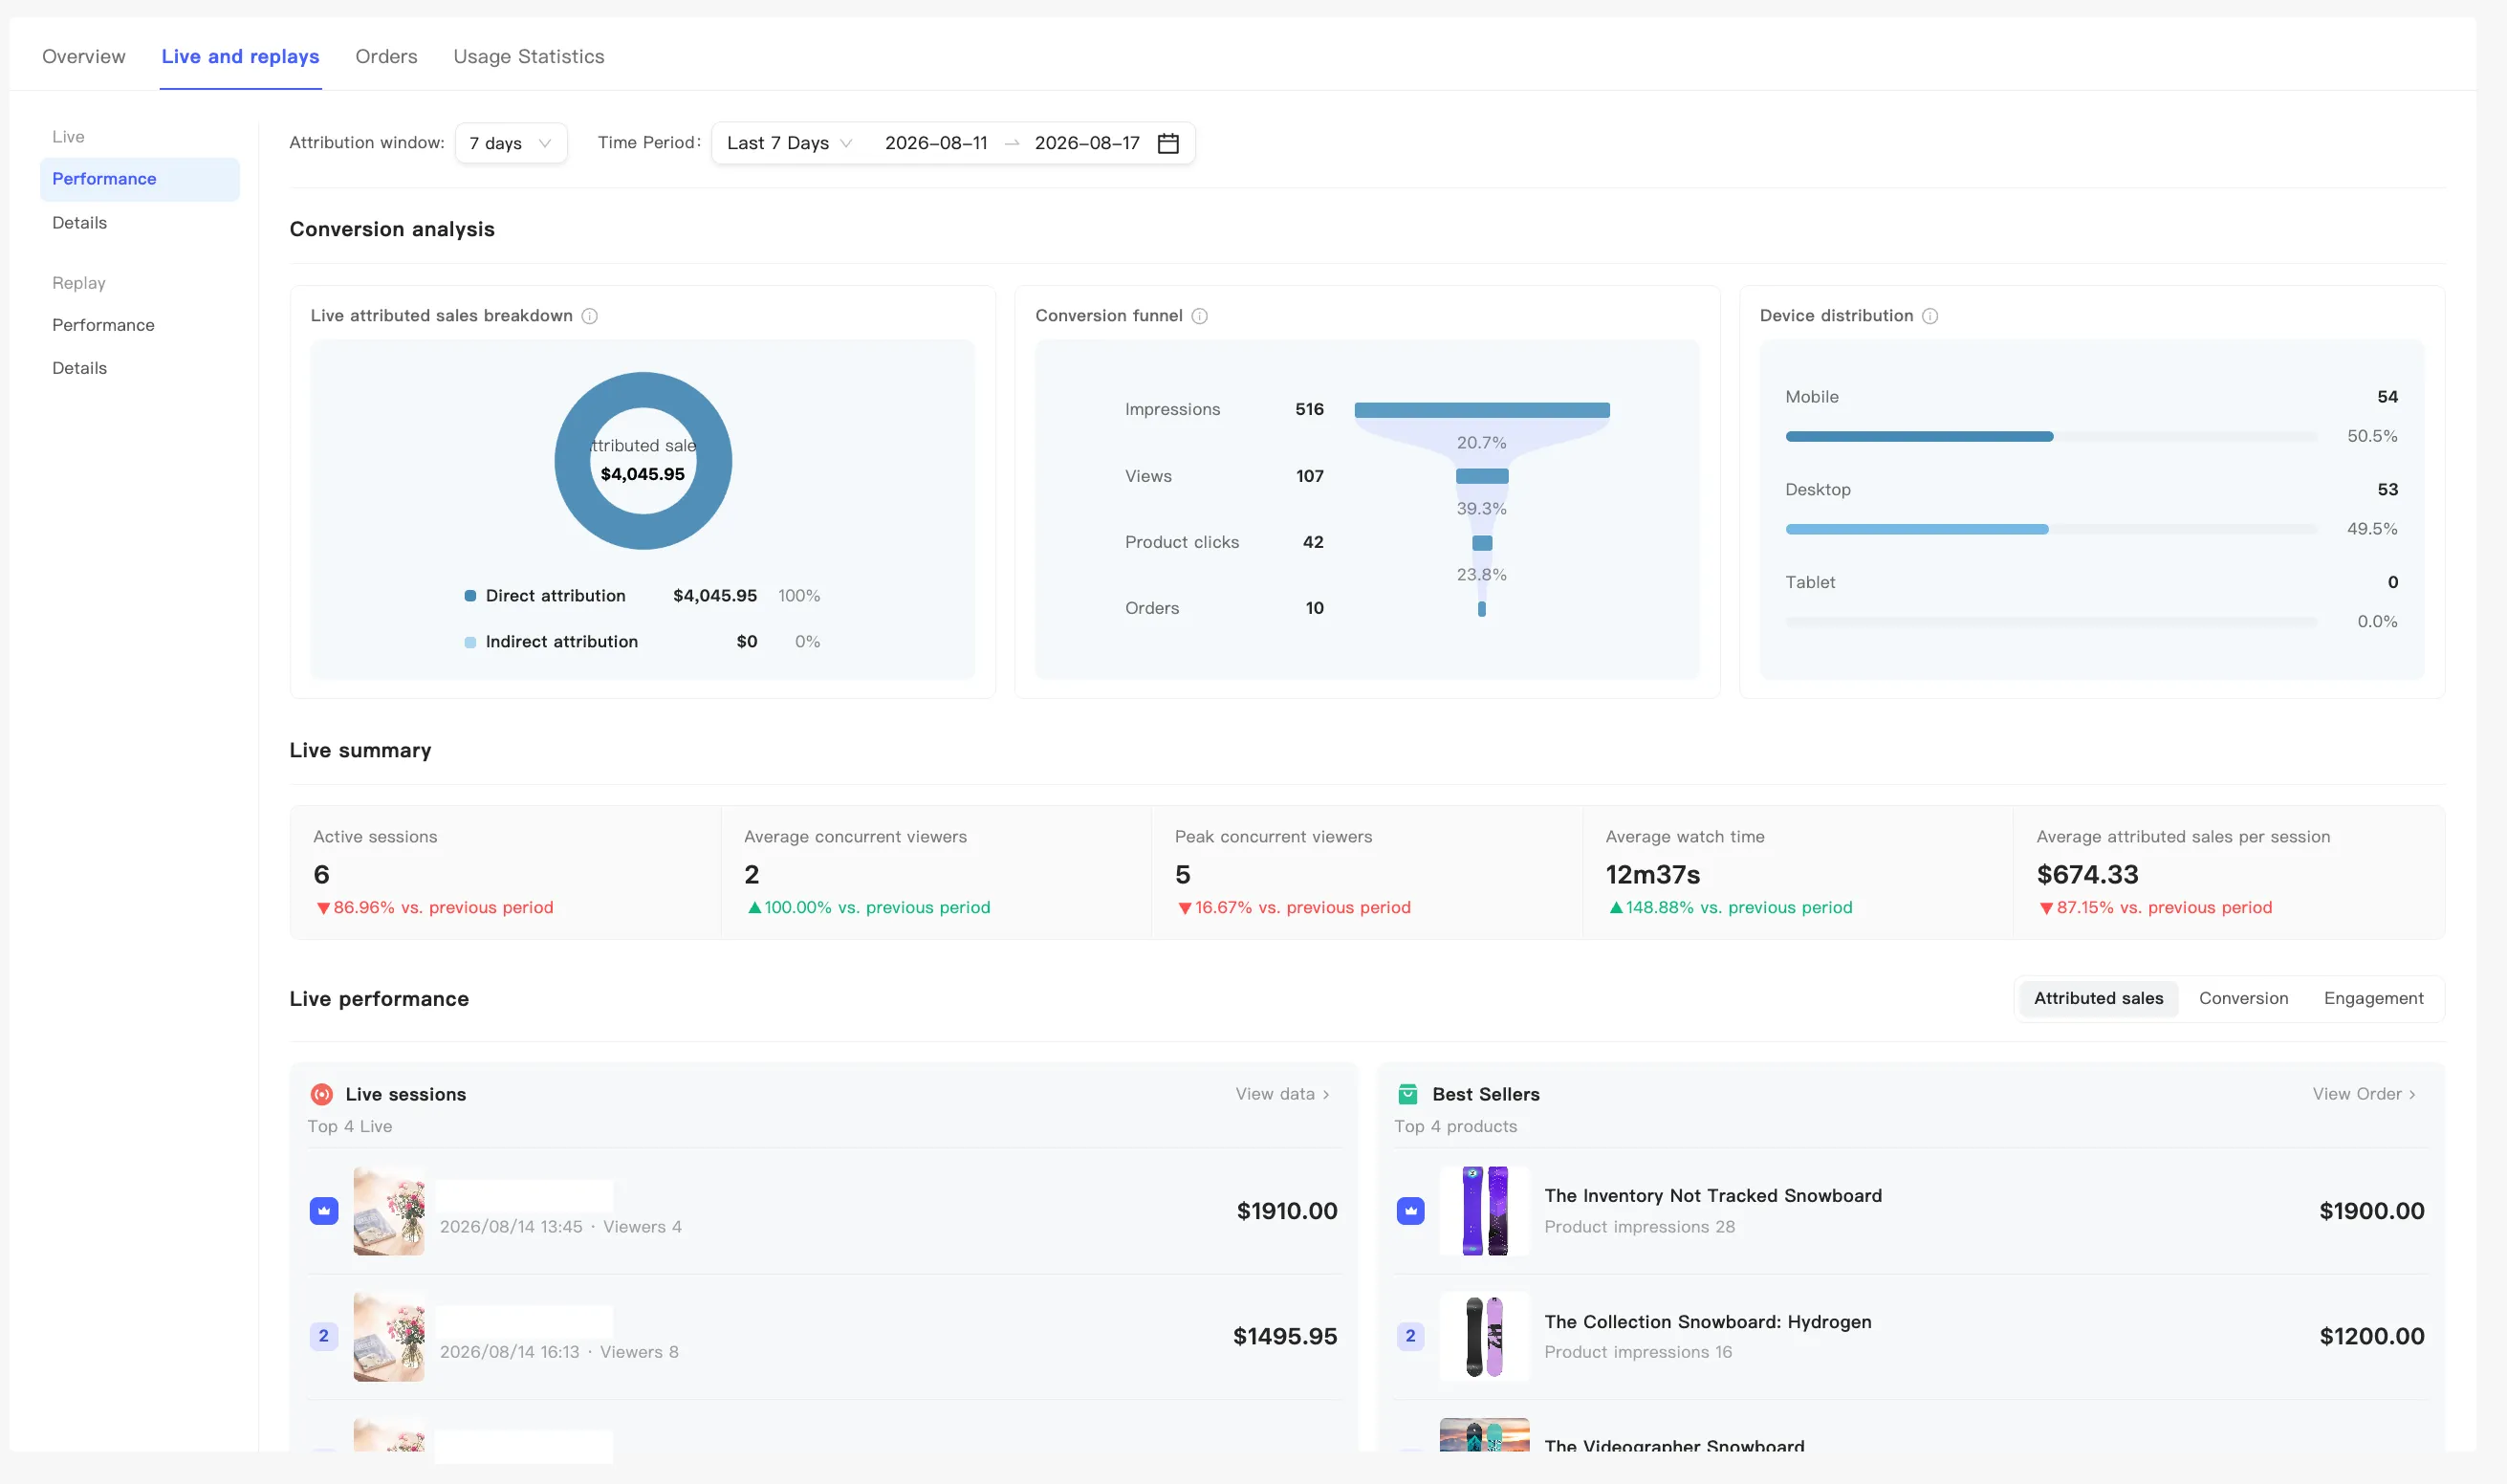The height and width of the screenshot is (1484, 2507).
Task: Click the start date 2026-08-11 field
Action: point(936,143)
